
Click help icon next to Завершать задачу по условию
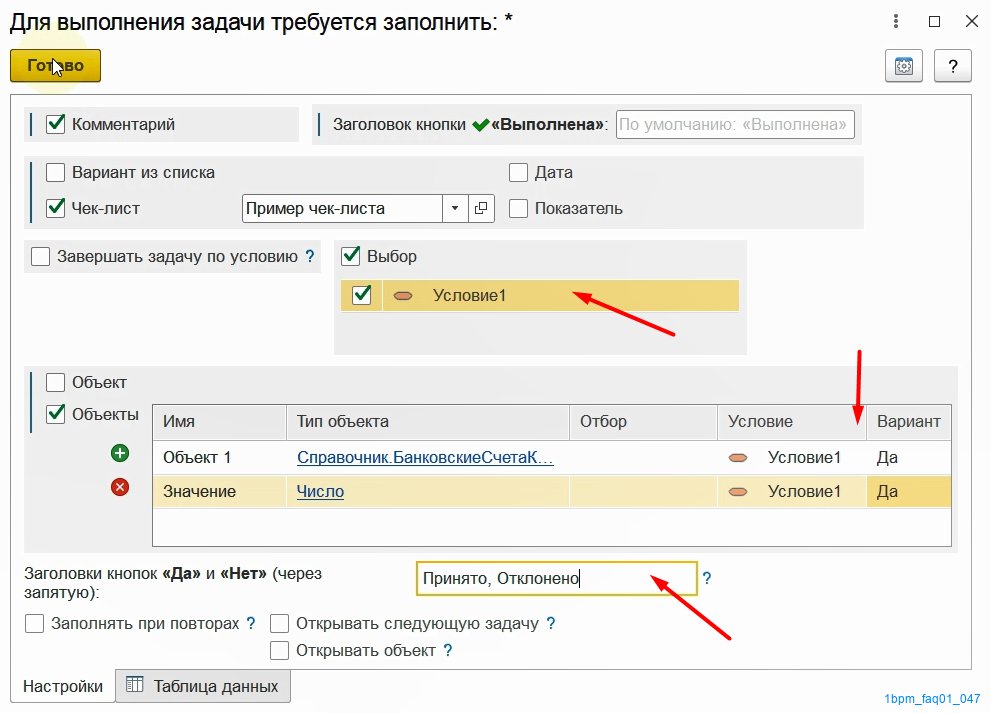(x=310, y=256)
